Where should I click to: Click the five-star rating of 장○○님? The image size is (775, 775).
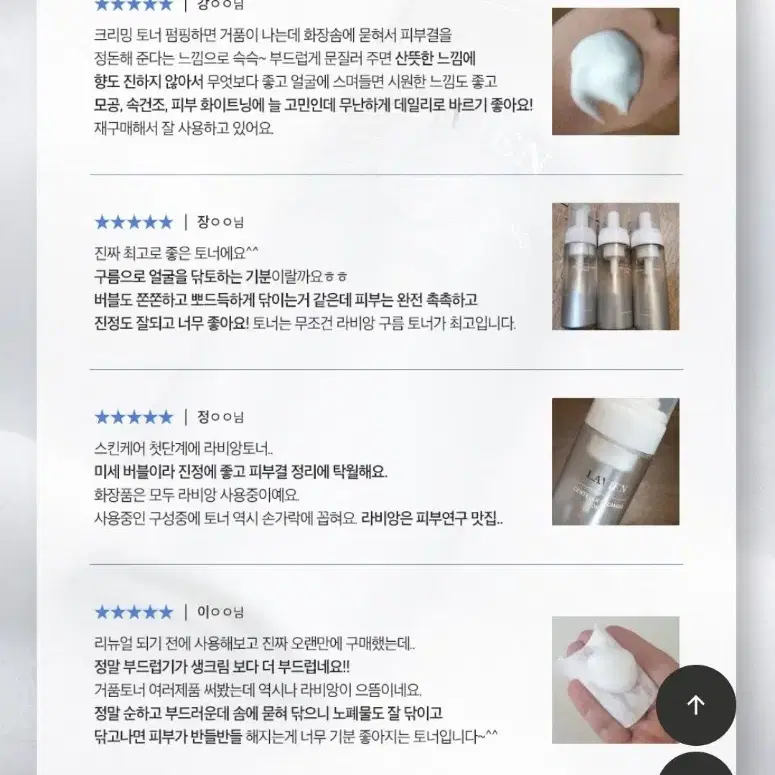point(133,222)
